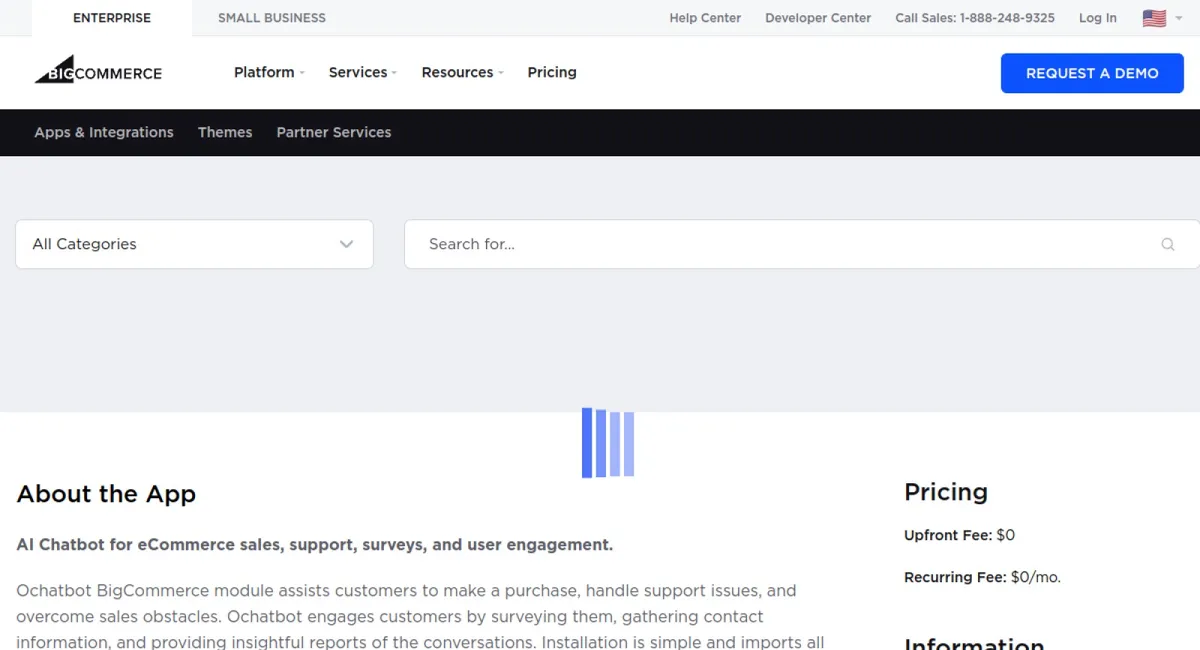Open the Themes section

[225, 132]
